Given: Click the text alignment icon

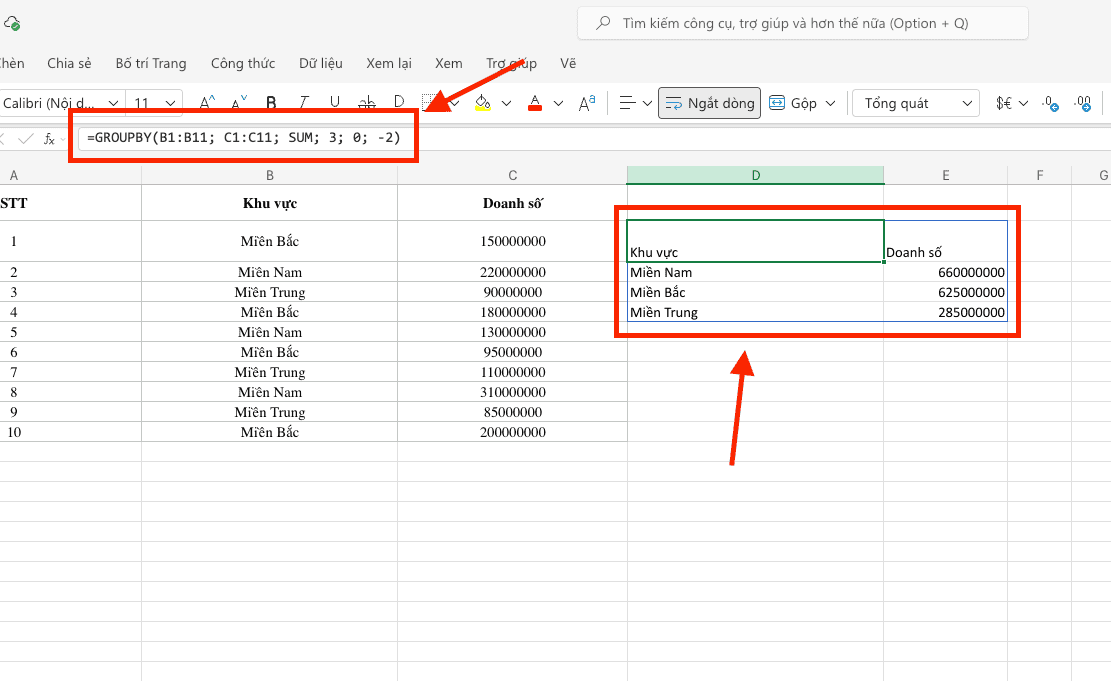Looking at the screenshot, I should pos(627,103).
